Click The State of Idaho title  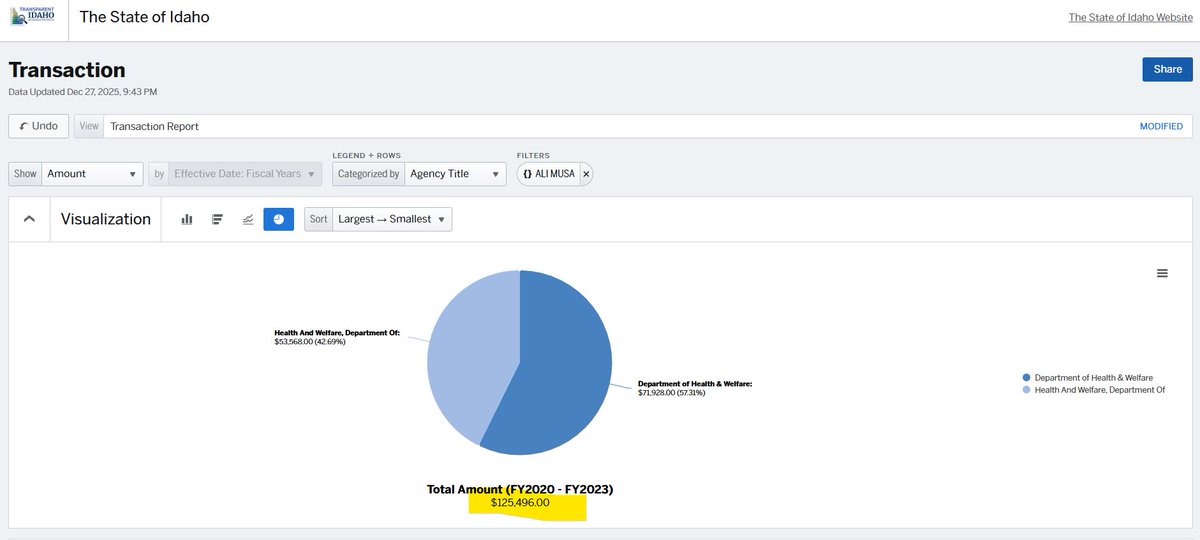[x=144, y=17]
